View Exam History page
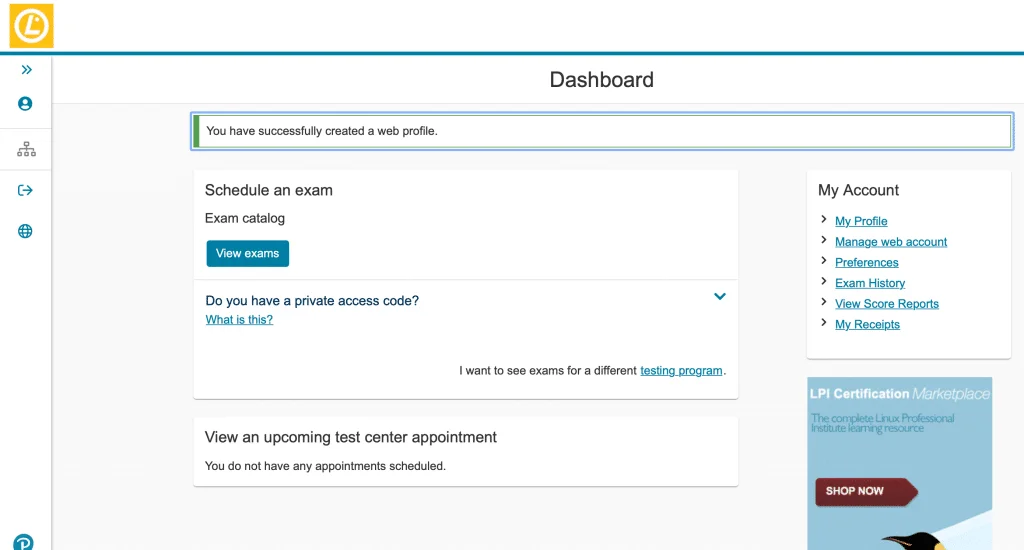 point(870,283)
